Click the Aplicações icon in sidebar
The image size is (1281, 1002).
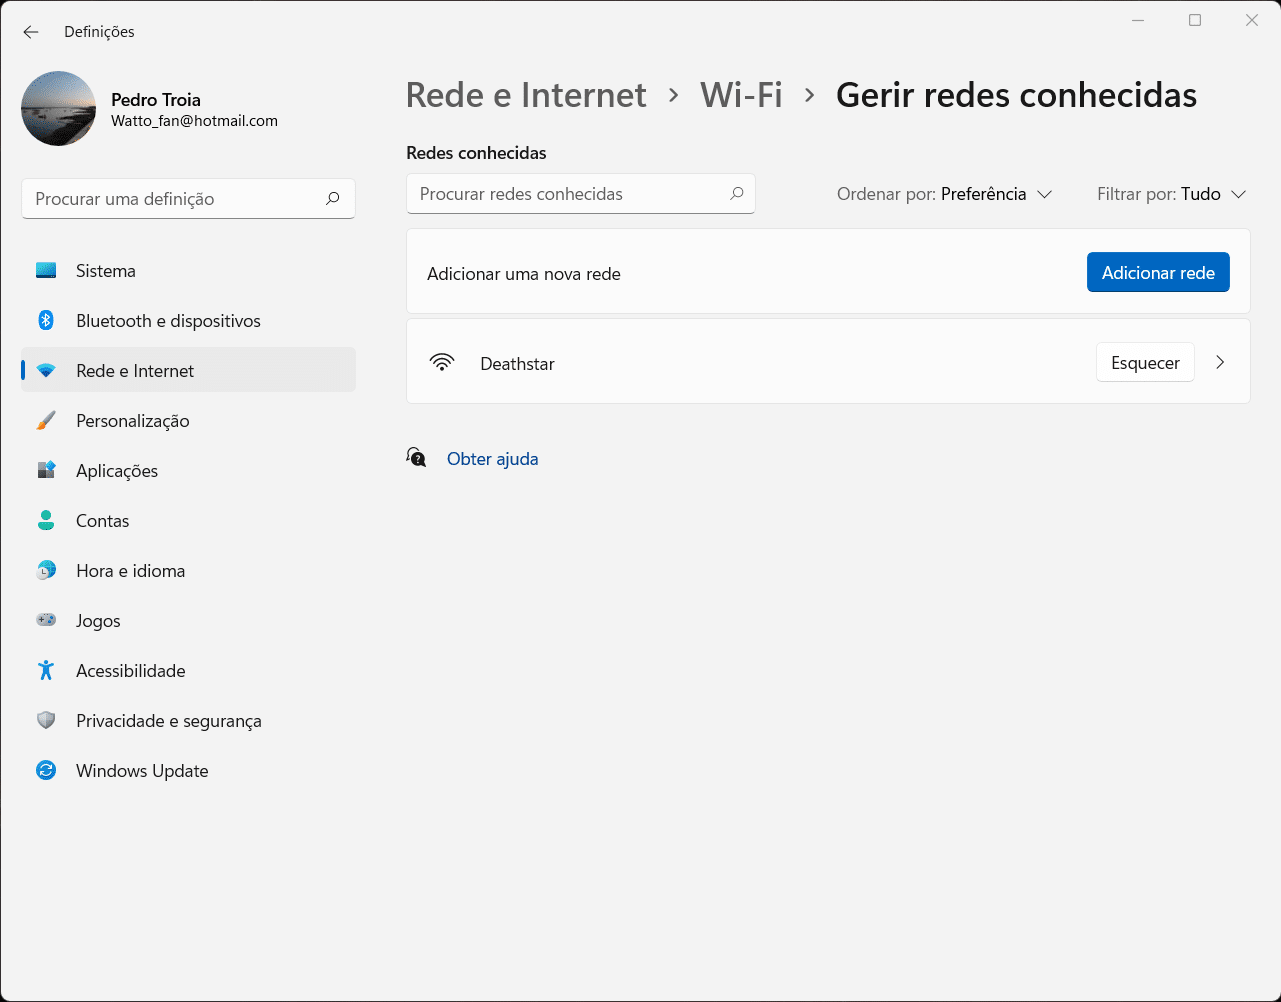46,471
